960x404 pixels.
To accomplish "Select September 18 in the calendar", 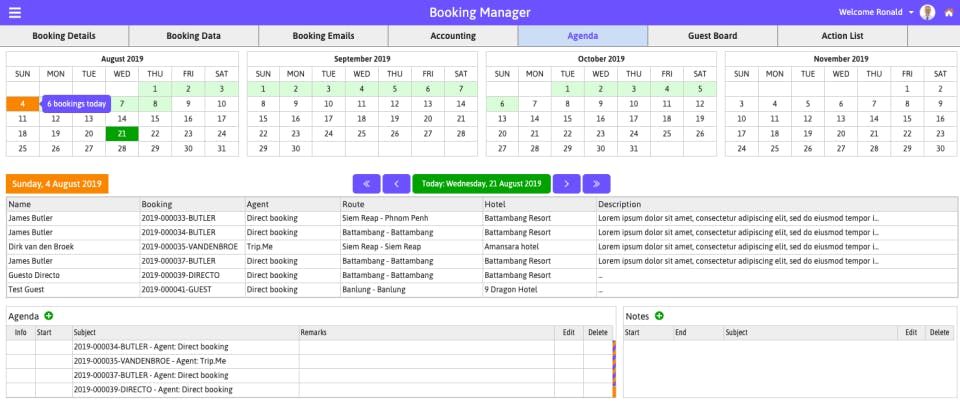I will pyautogui.click(x=362, y=119).
